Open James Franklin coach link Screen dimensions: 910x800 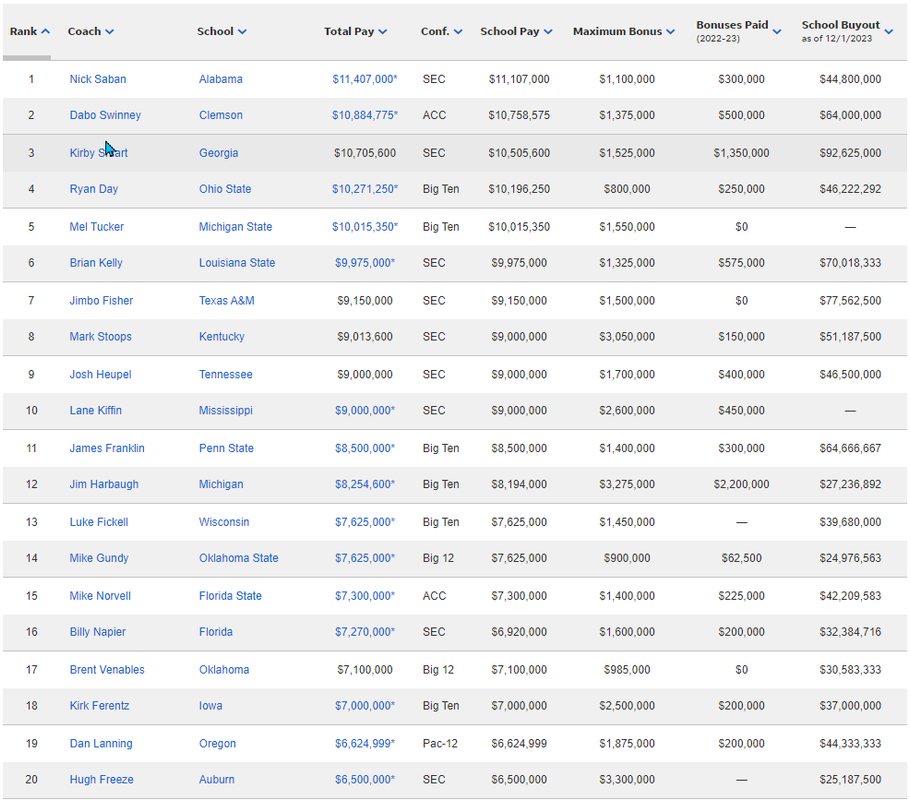click(x=107, y=448)
